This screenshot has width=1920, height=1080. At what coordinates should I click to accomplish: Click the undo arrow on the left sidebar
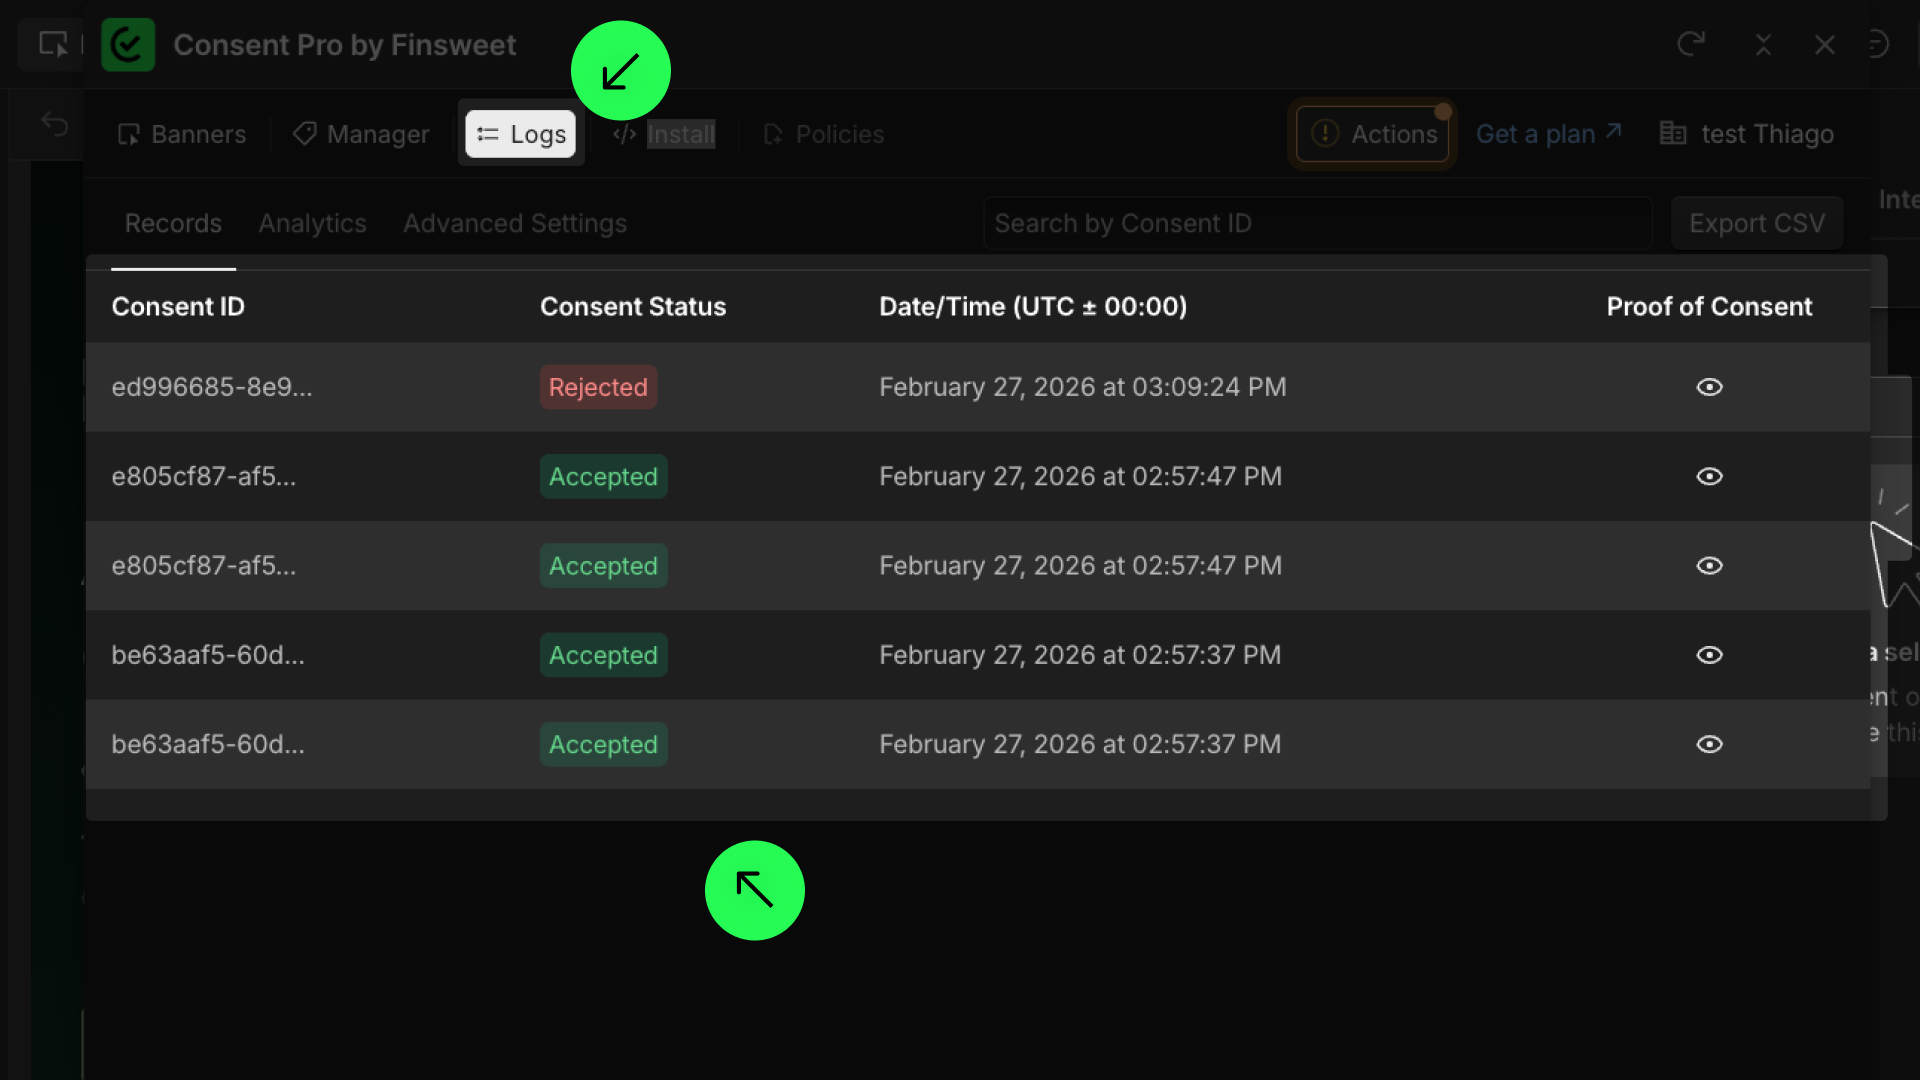tap(55, 124)
